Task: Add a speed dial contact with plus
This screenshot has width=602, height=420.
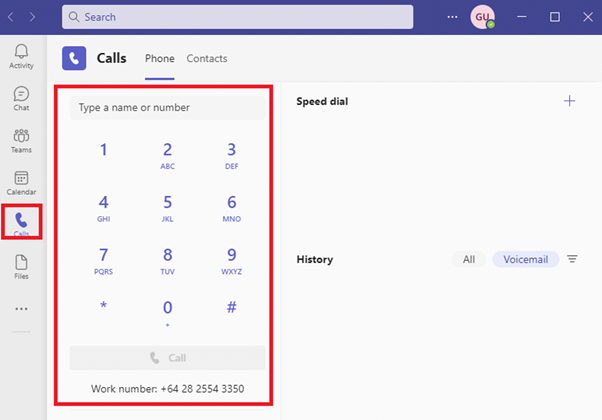Action: click(570, 101)
